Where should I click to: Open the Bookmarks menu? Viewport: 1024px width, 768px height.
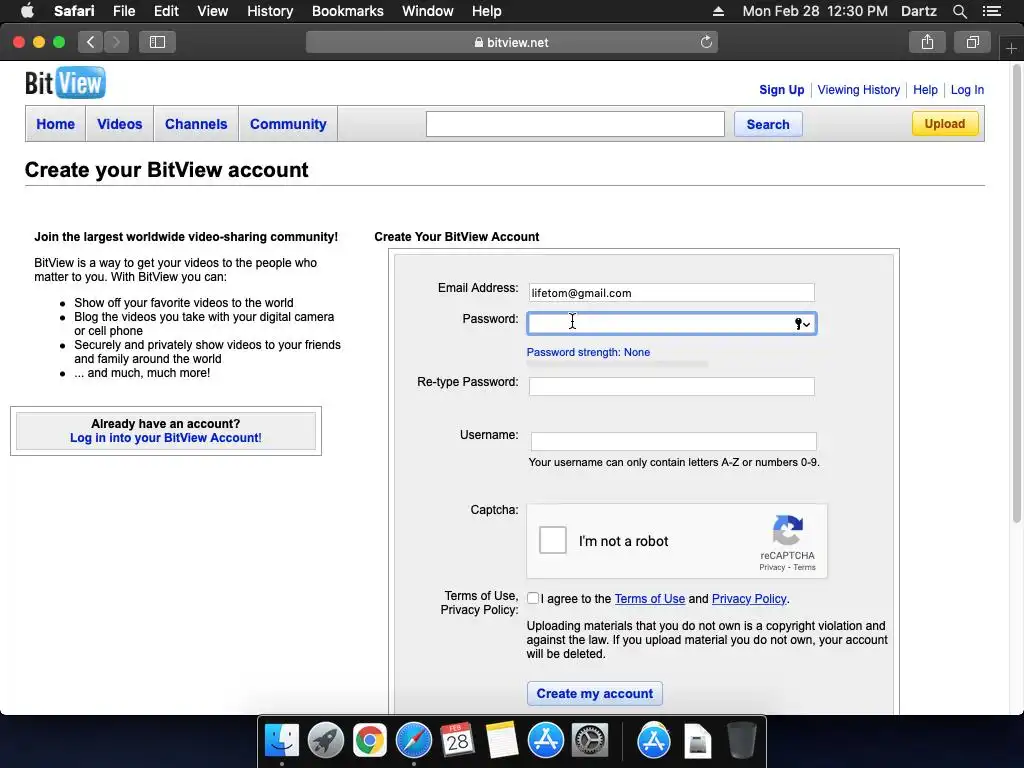click(347, 11)
